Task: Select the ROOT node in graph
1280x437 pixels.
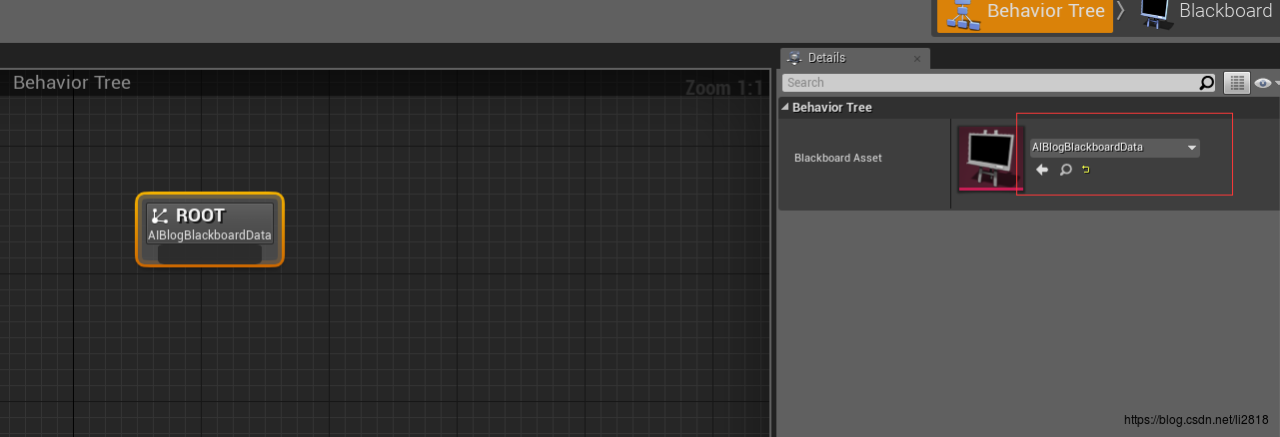Action: point(210,229)
